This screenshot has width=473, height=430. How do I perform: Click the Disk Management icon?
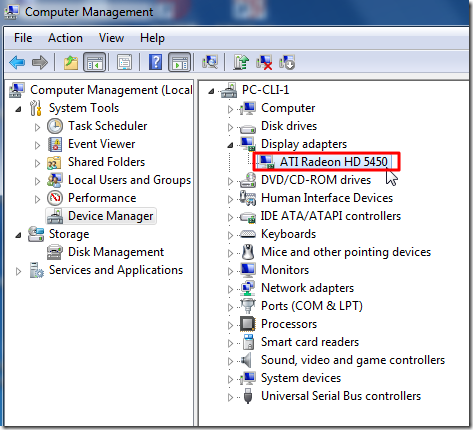tap(55, 252)
